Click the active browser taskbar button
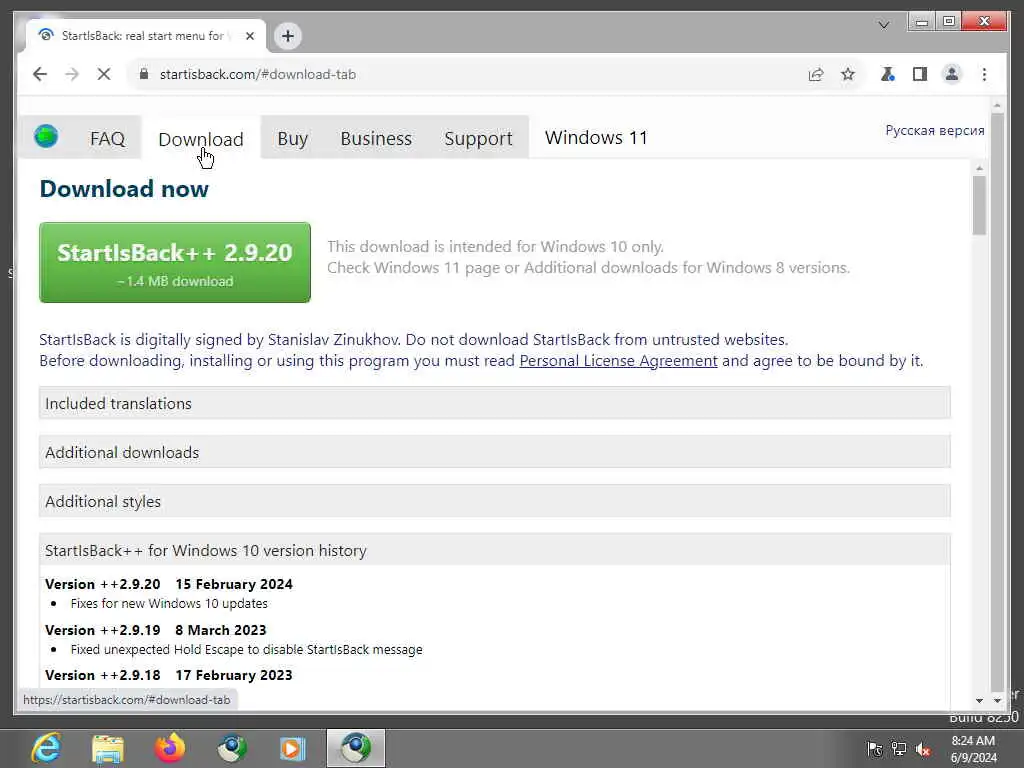 tap(356, 748)
